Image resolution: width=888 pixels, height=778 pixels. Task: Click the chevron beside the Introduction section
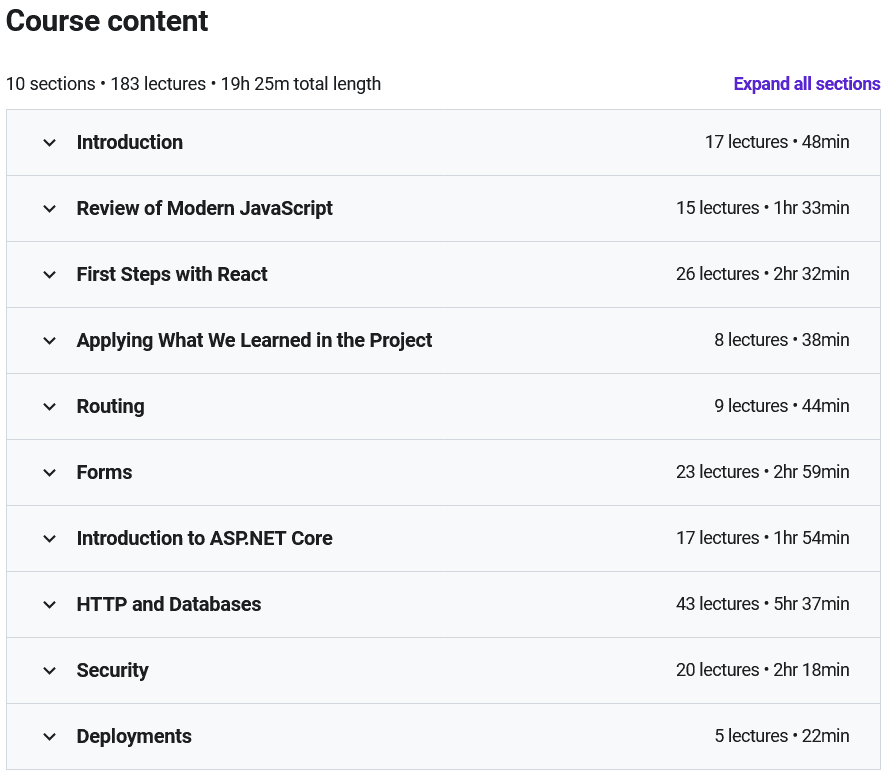click(x=50, y=143)
